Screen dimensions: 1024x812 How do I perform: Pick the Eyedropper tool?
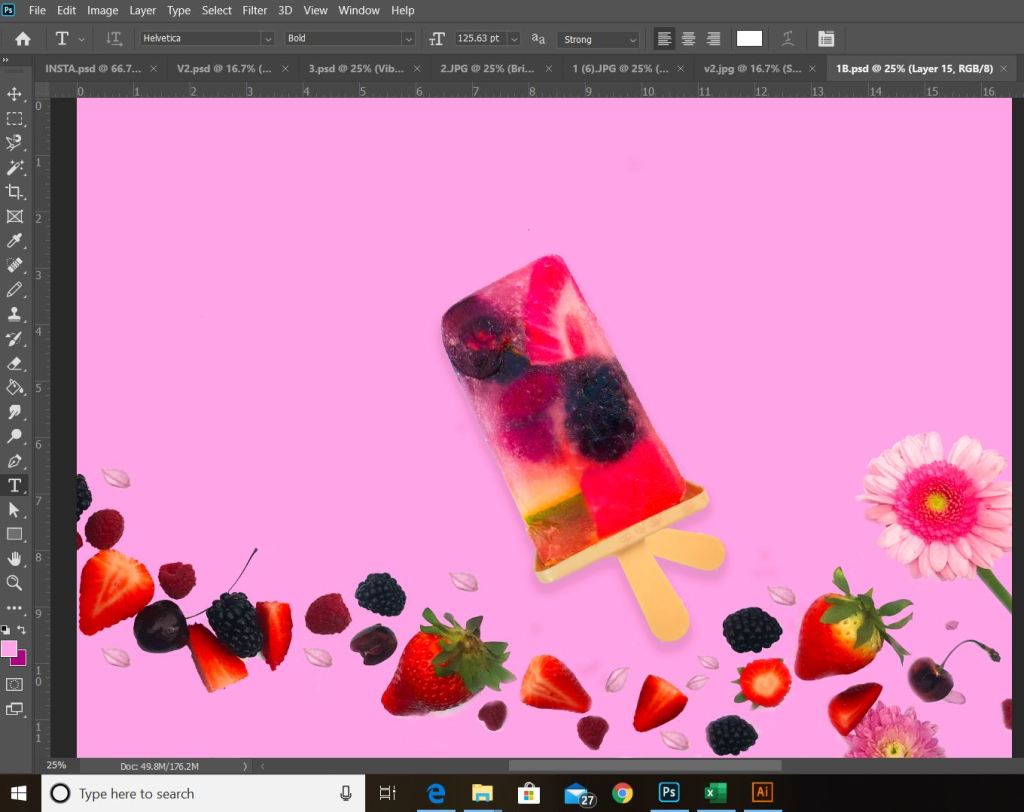(15, 241)
